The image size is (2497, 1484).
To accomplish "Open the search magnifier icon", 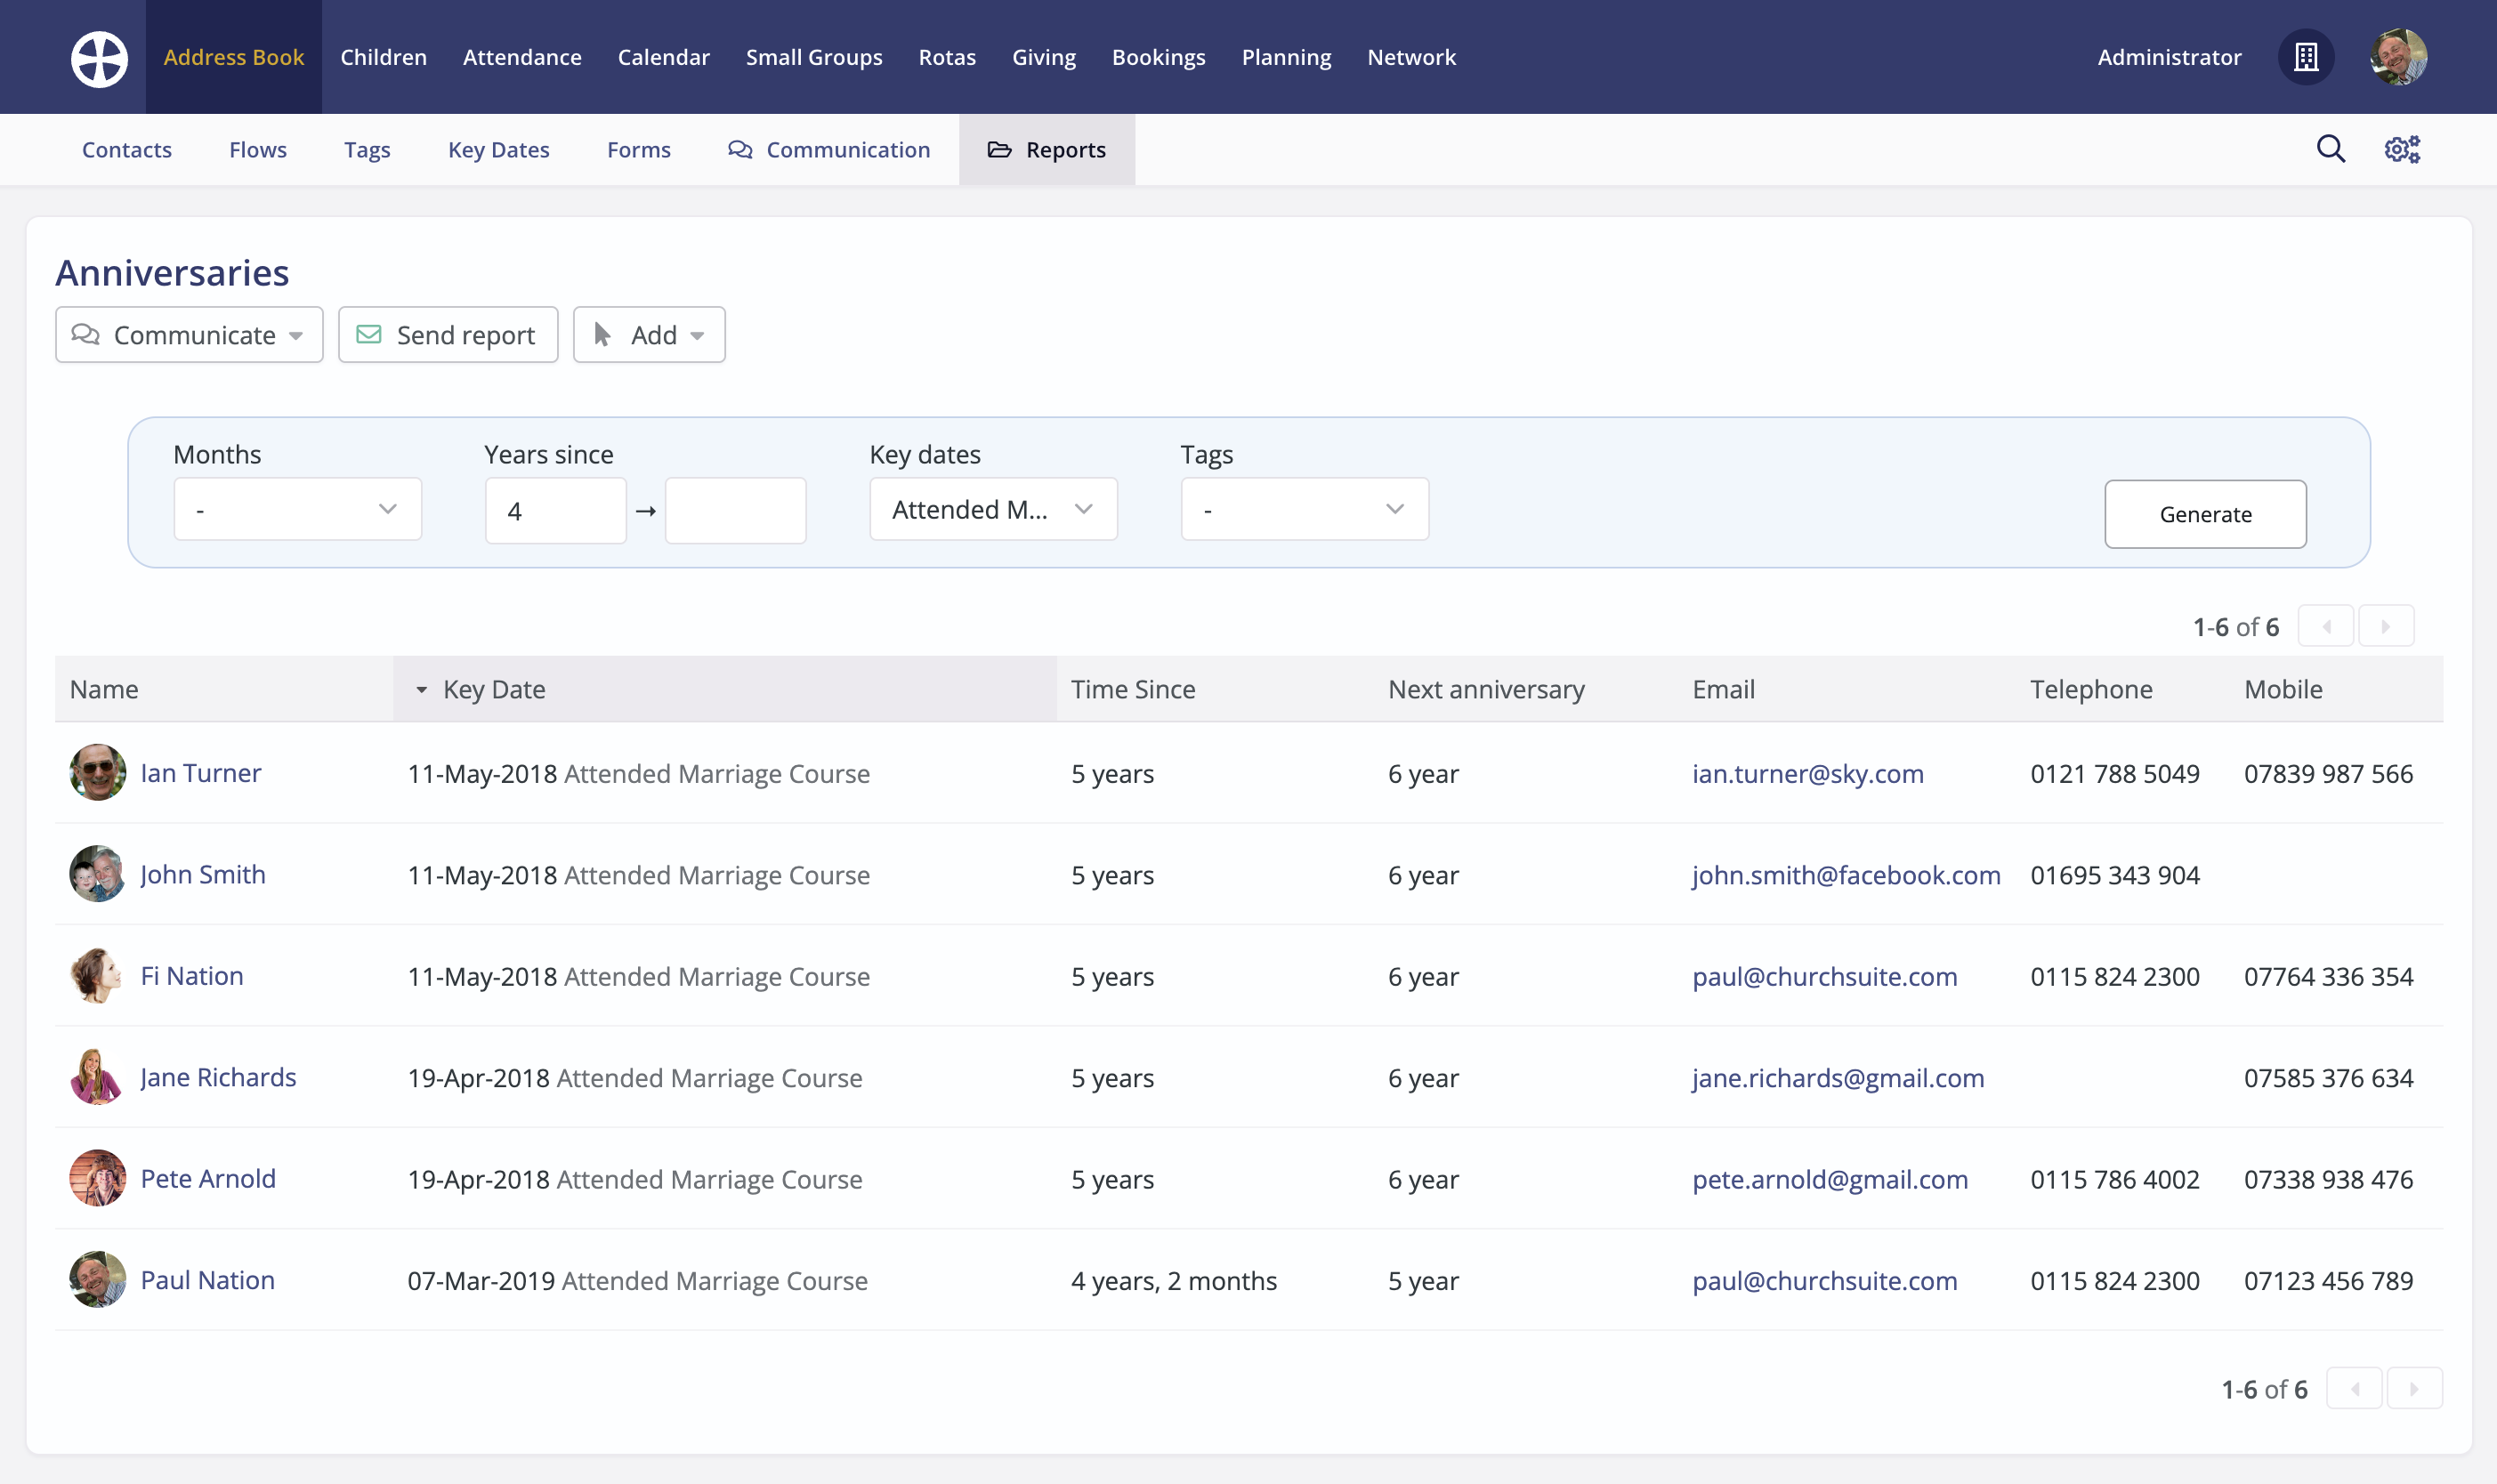I will click(x=2331, y=149).
